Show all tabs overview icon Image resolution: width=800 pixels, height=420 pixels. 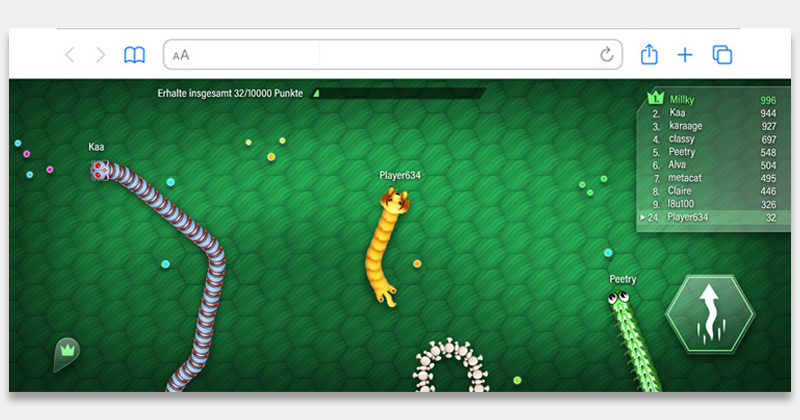click(722, 55)
